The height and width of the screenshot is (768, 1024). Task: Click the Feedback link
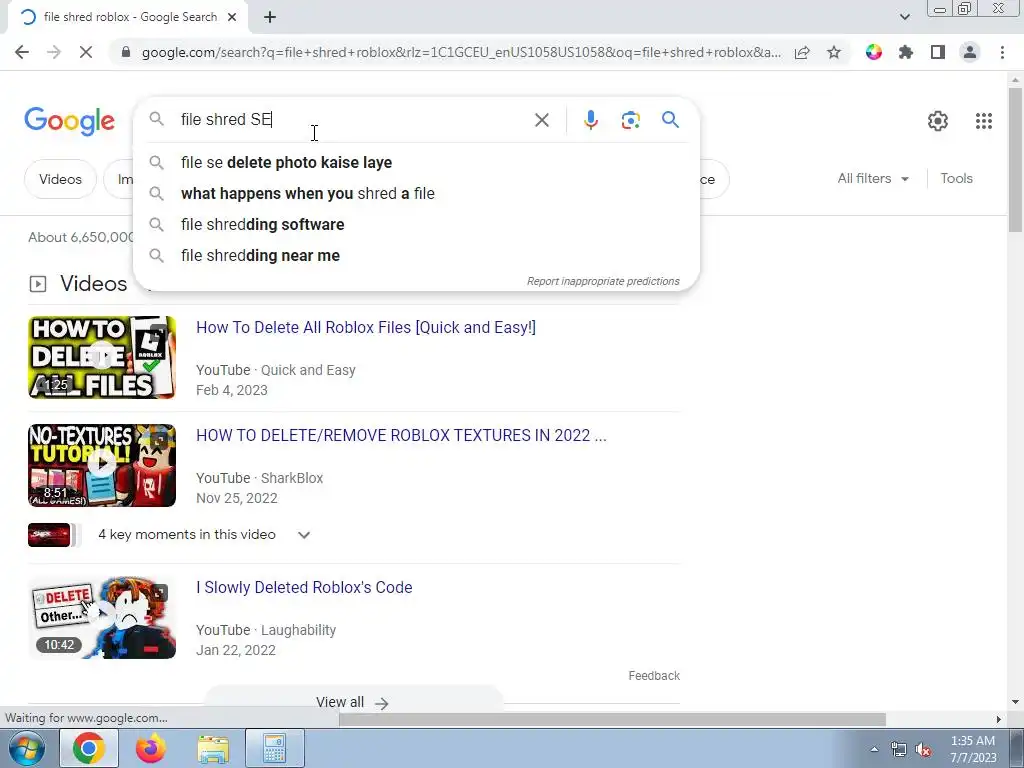click(654, 676)
